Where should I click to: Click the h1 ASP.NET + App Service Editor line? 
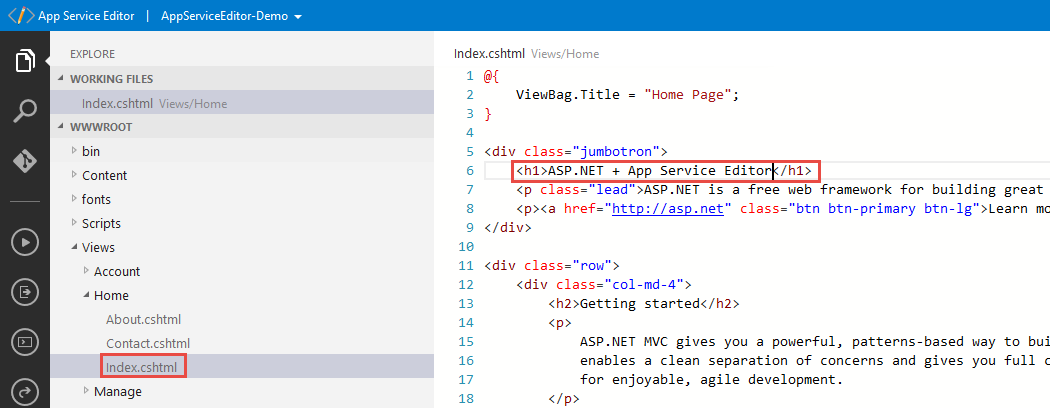pos(666,171)
